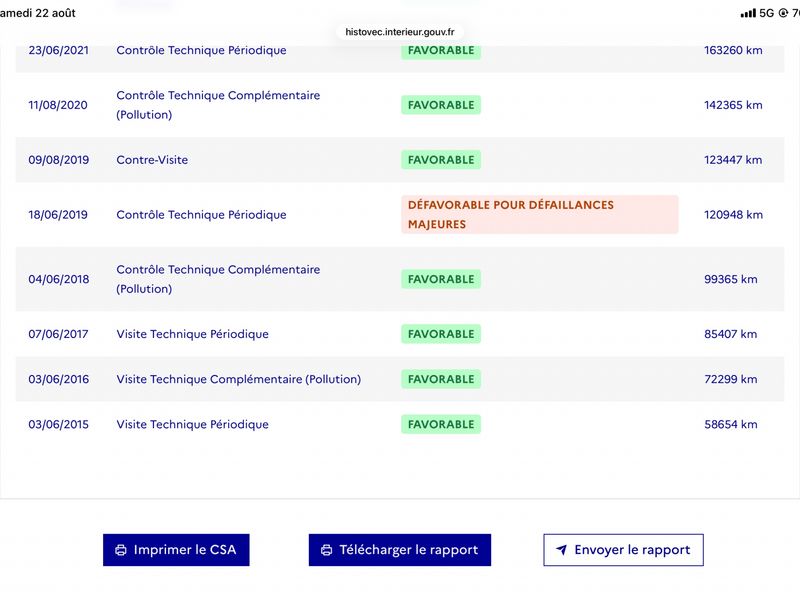The image size is (800, 600).
Task: Tap the histovec.interieur.gouv.fr address bar
Action: 399,32
